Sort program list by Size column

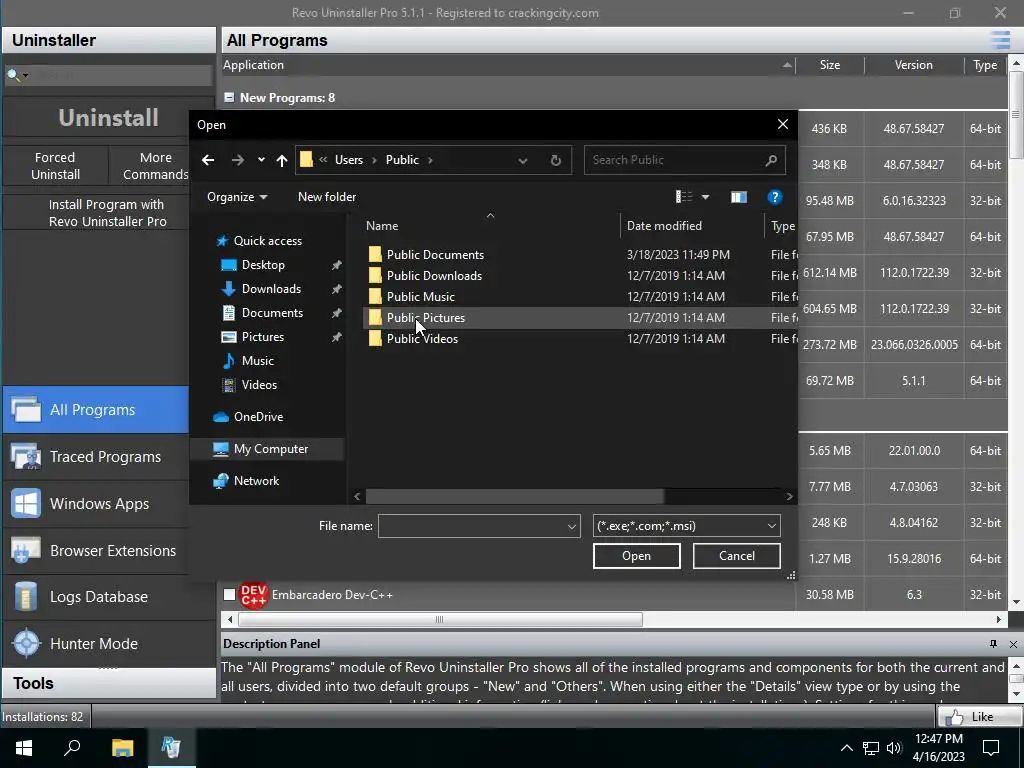pyautogui.click(x=829, y=65)
